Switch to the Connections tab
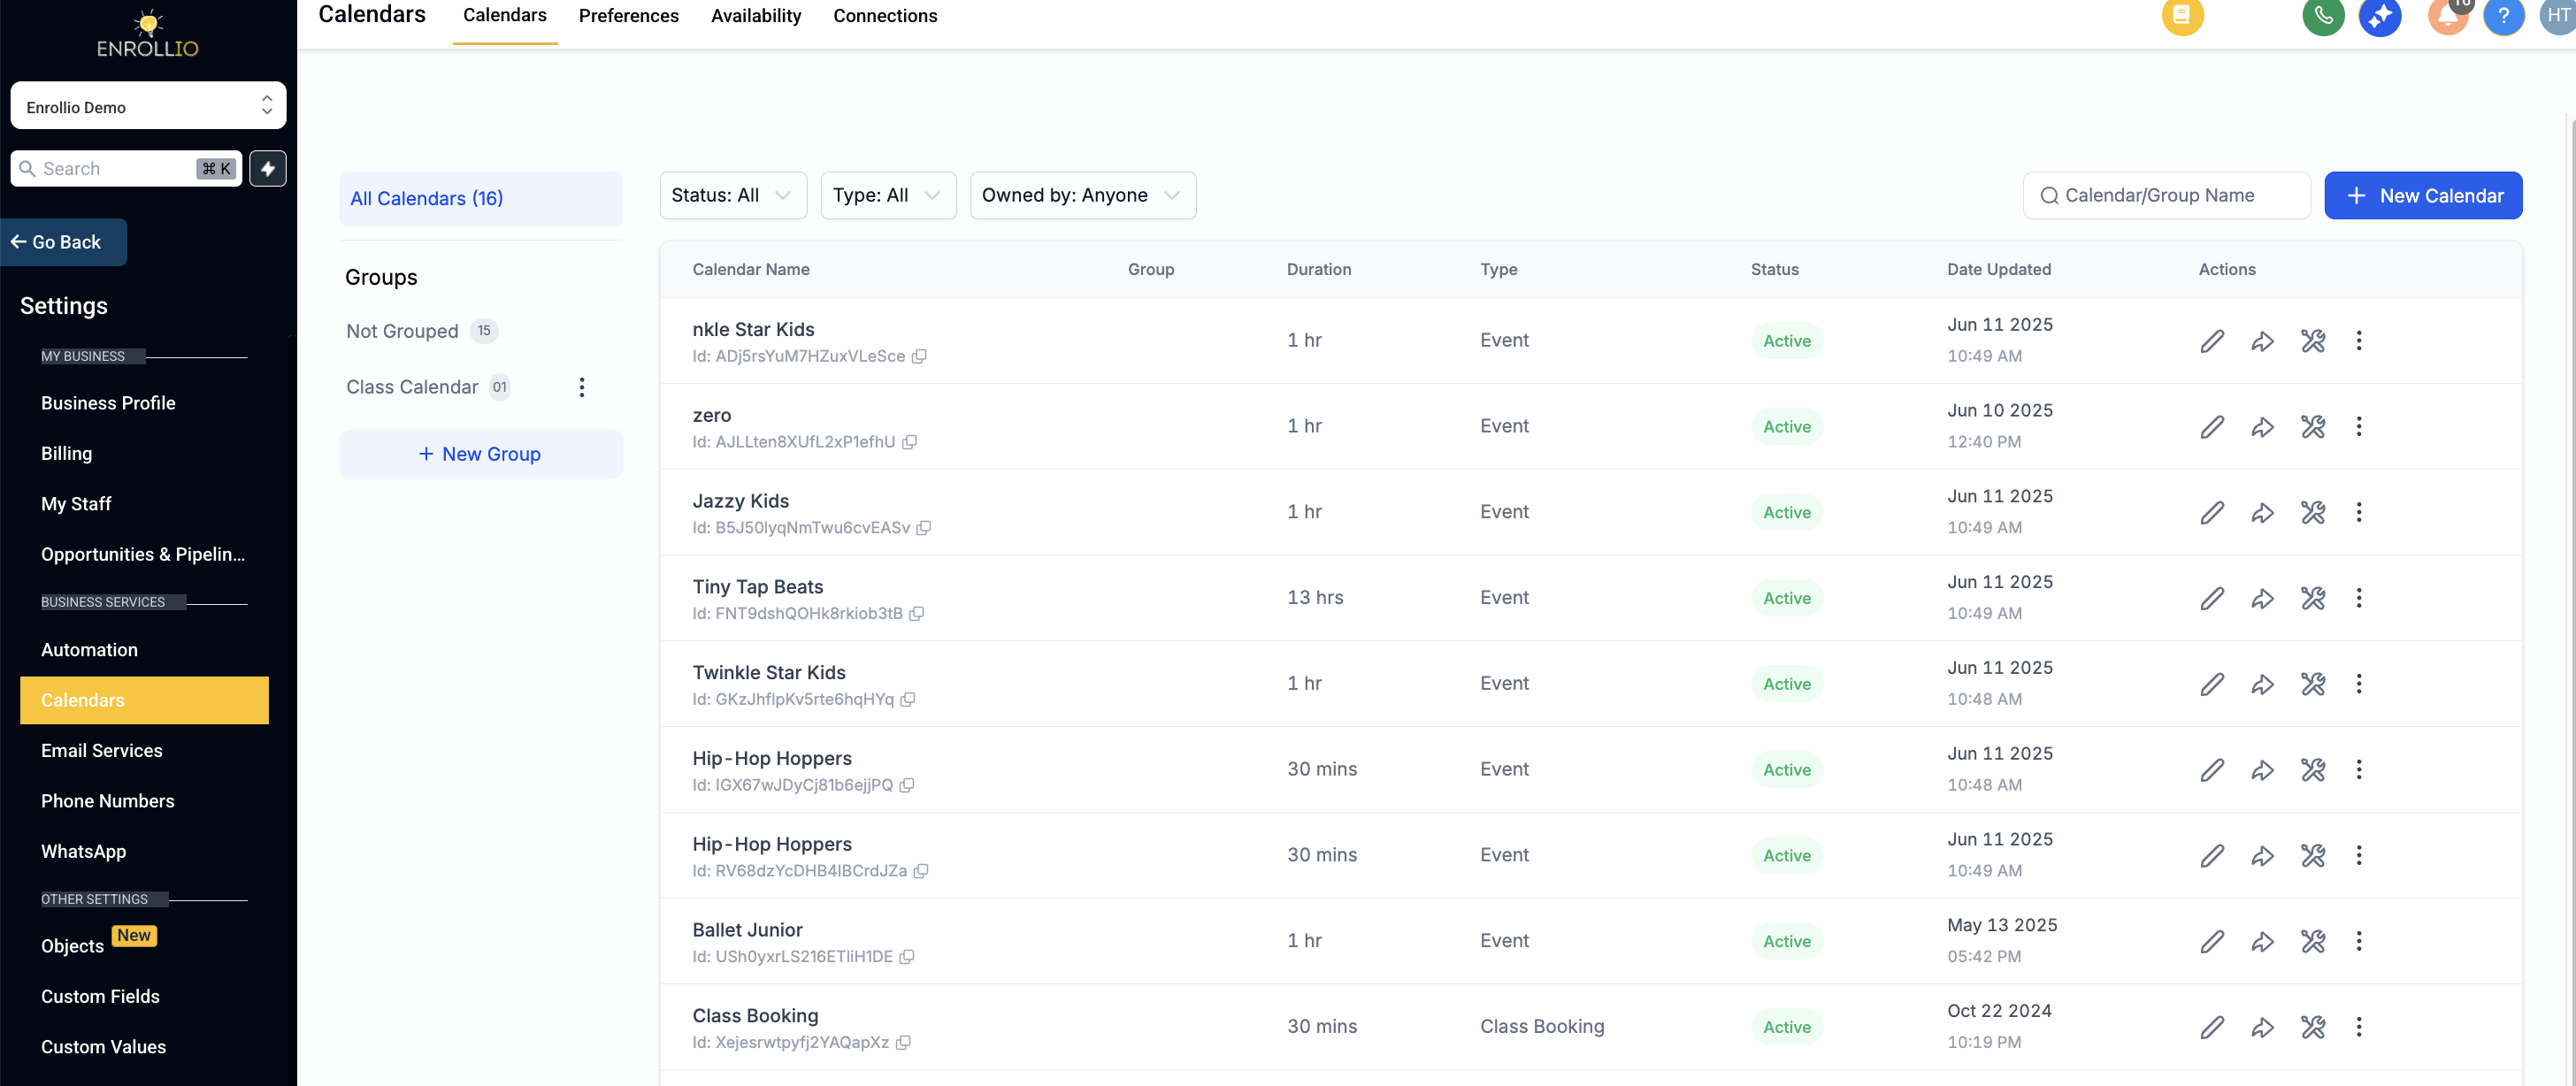Screen dimensions: 2576x1086 pyautogui.click(x=885, y=16)
